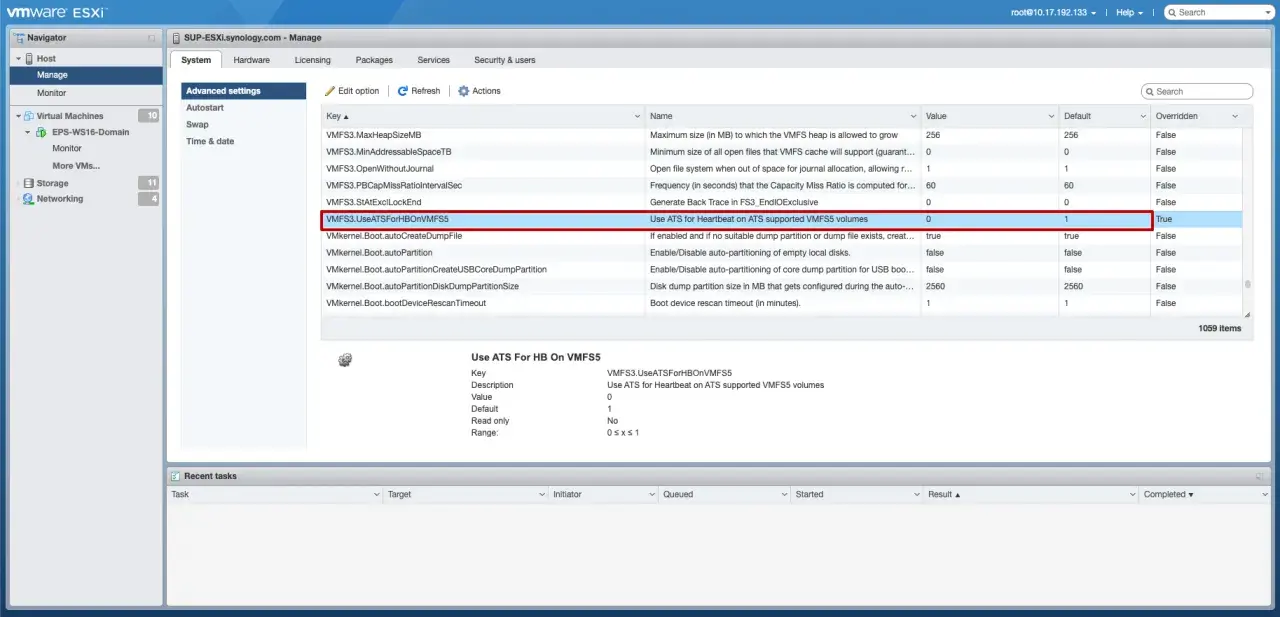
Task: Open the Storage count badge 11
Action: pos(148,183)
